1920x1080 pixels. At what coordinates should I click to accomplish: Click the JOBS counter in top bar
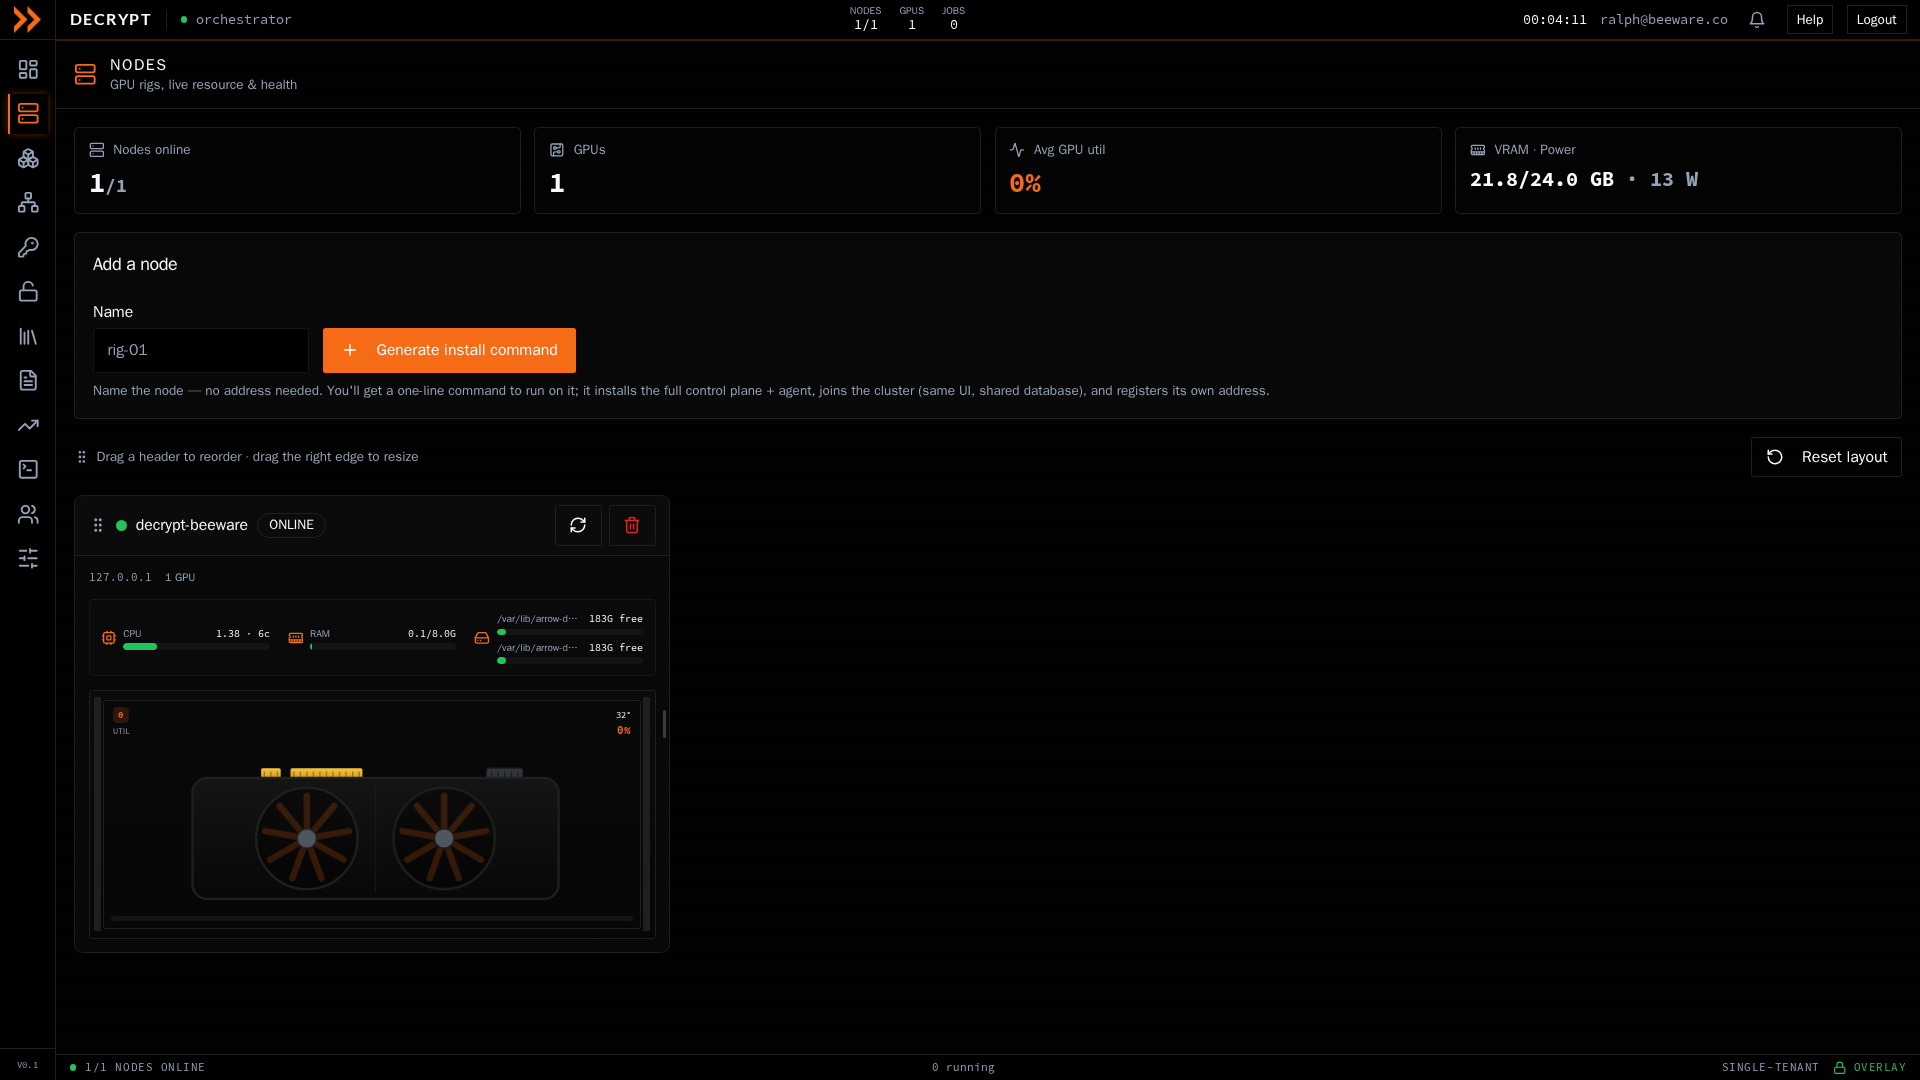pos(953,19)
